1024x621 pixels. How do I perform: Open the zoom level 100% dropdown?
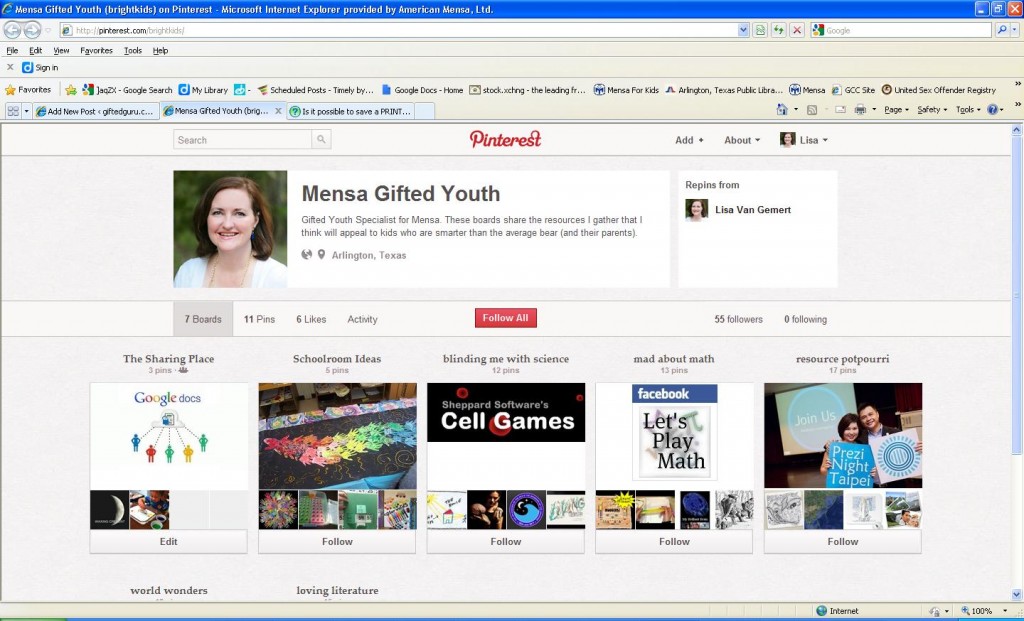(1006, 611)
